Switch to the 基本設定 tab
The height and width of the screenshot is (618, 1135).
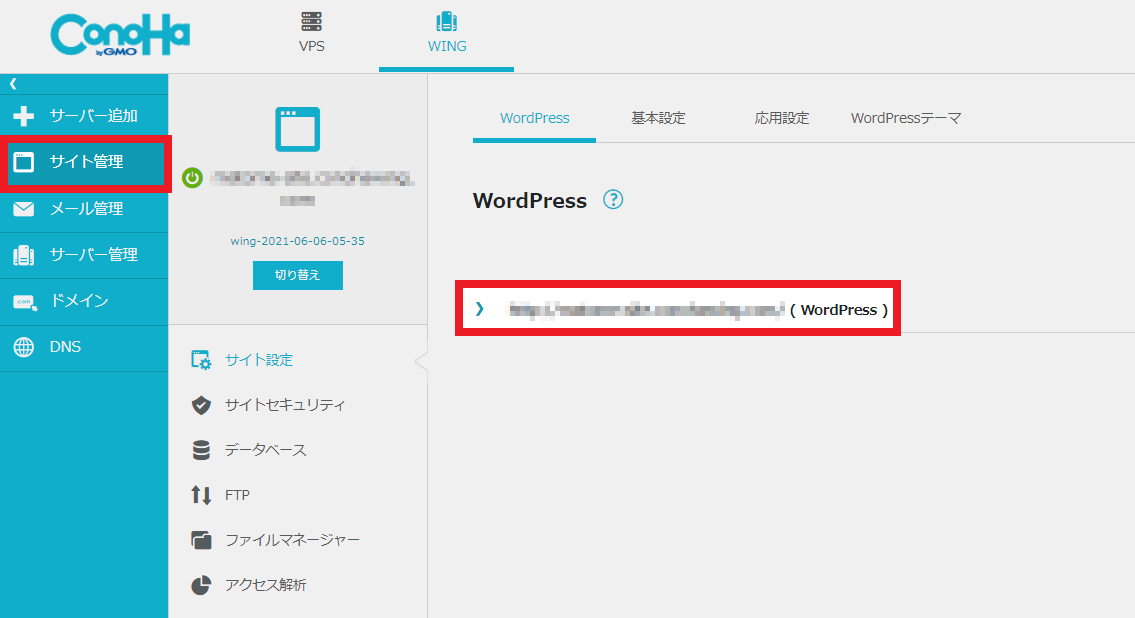pyautogui.click(x=658, y=118)
